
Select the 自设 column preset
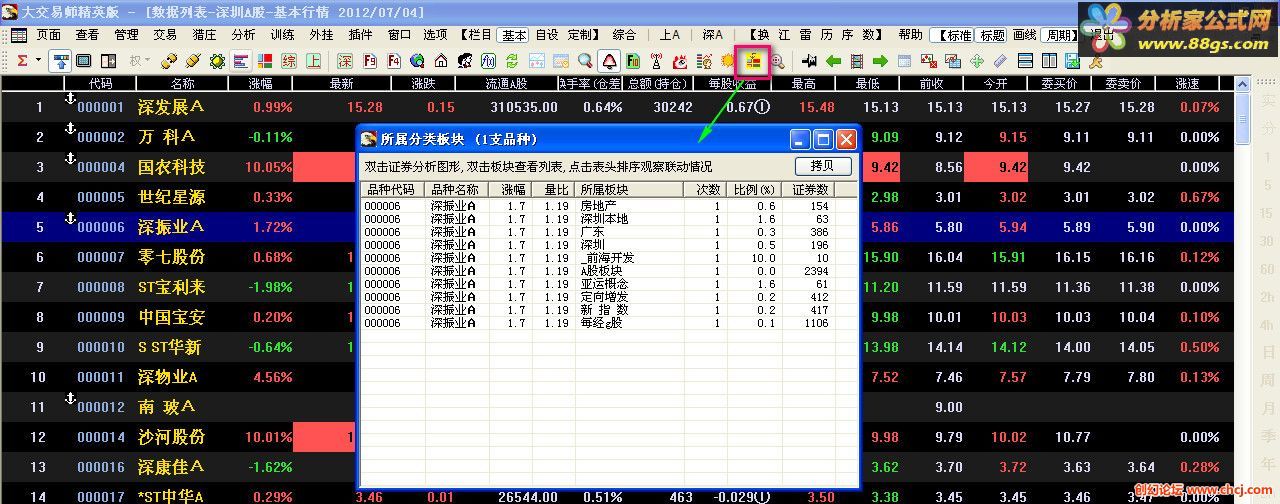(x=547, y=34)
